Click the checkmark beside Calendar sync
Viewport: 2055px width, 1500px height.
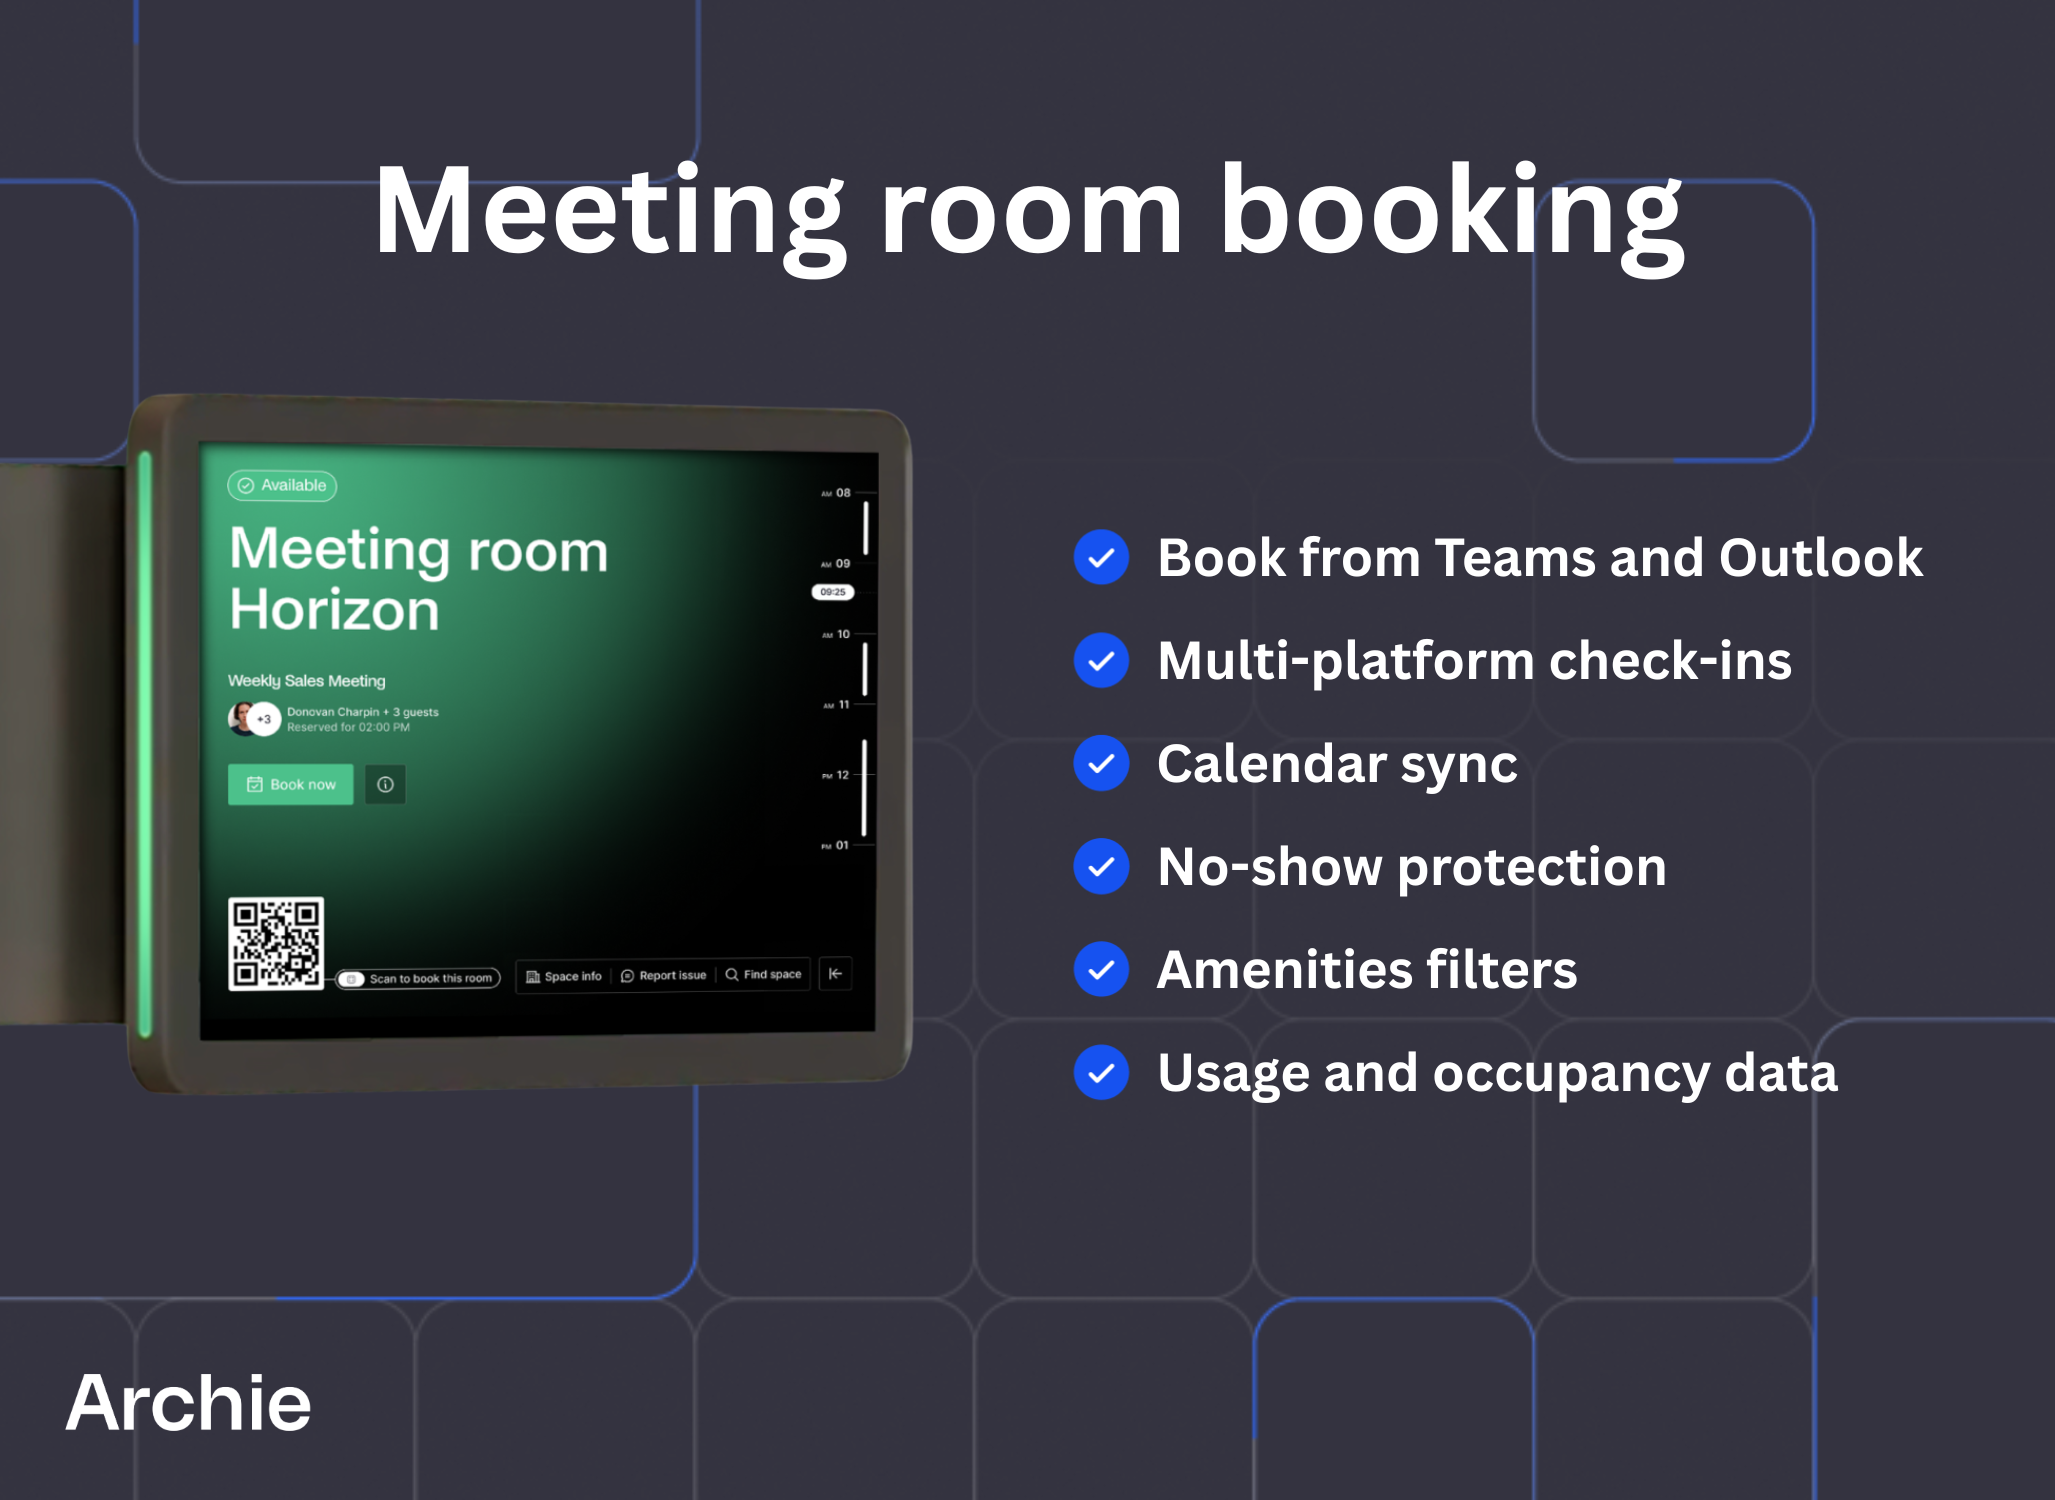coord(1101,764)
